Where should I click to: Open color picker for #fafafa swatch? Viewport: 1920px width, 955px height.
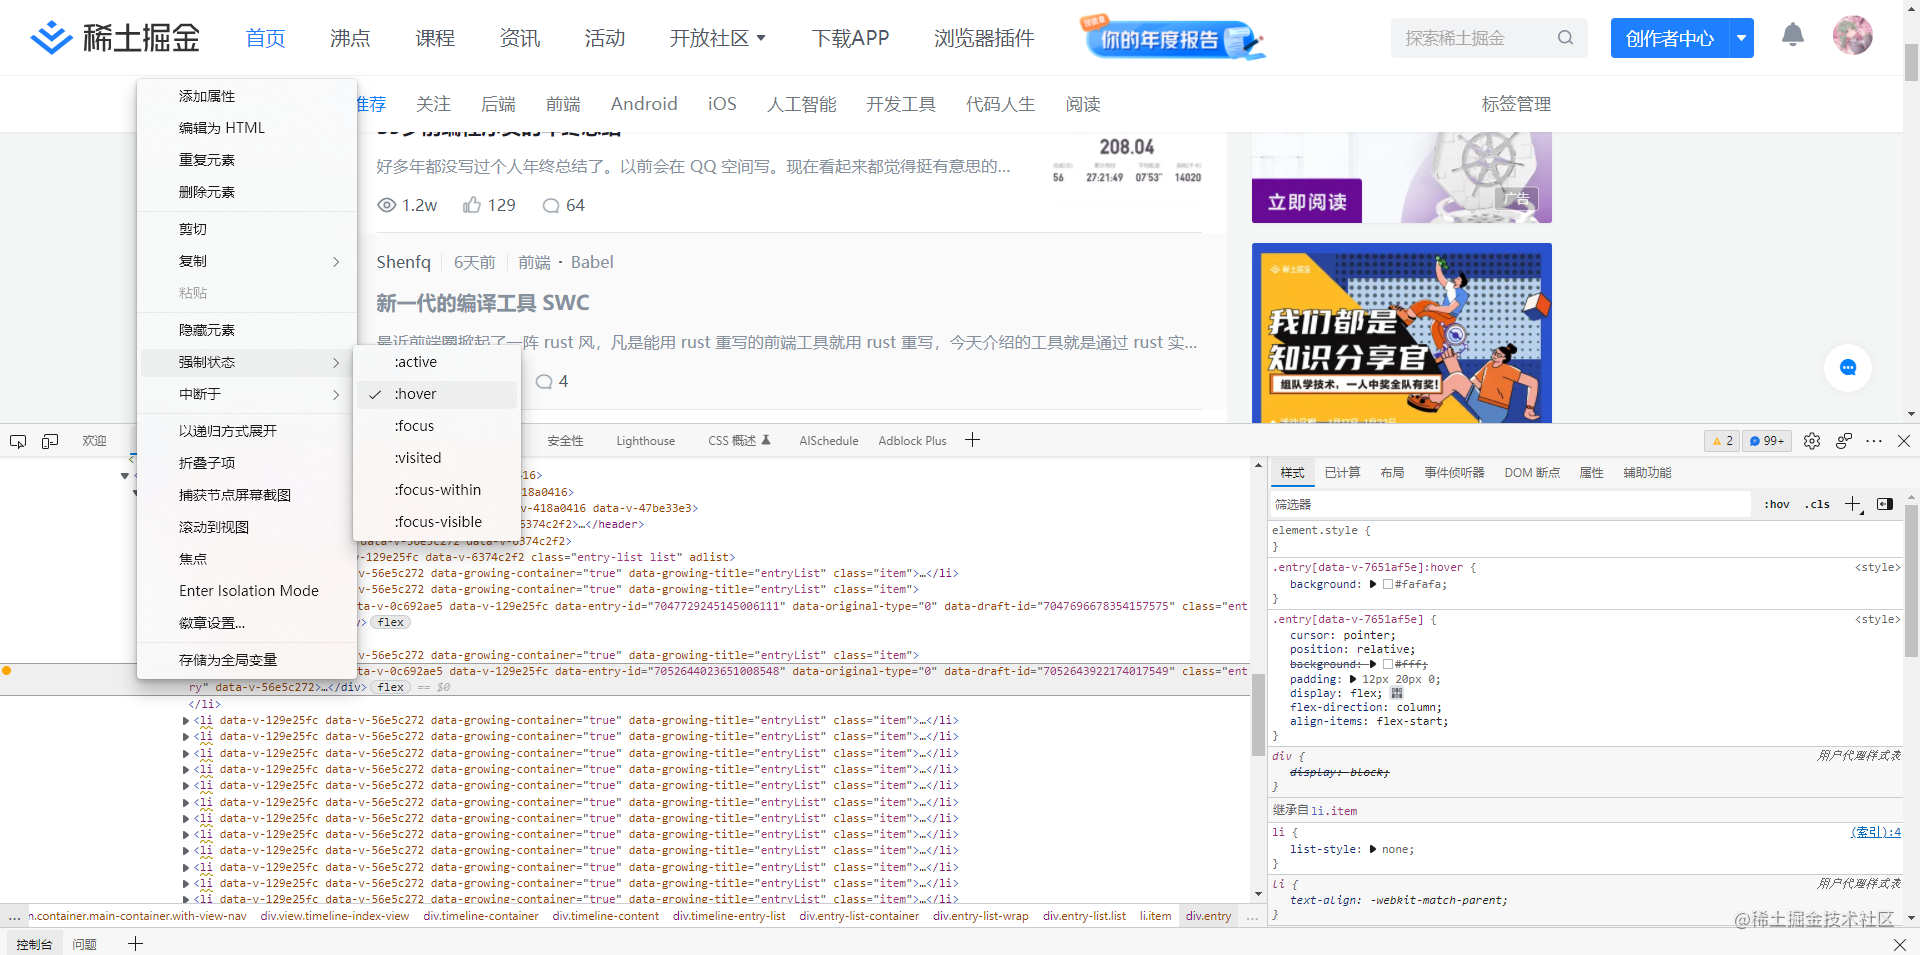coord(1387,584)
